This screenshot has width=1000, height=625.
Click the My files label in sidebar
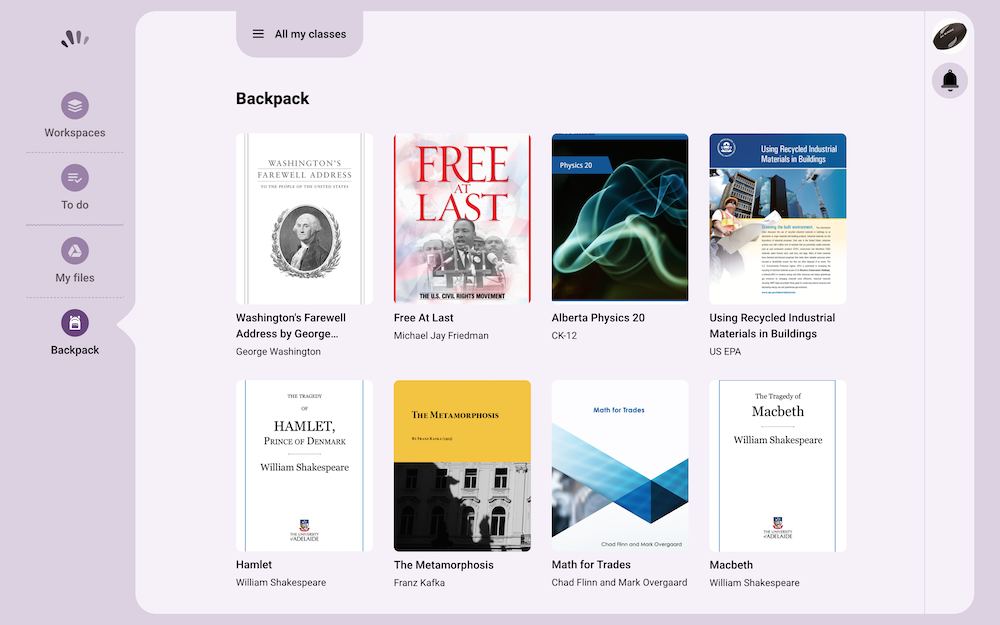pyautogui.click(x=75, y=277)
